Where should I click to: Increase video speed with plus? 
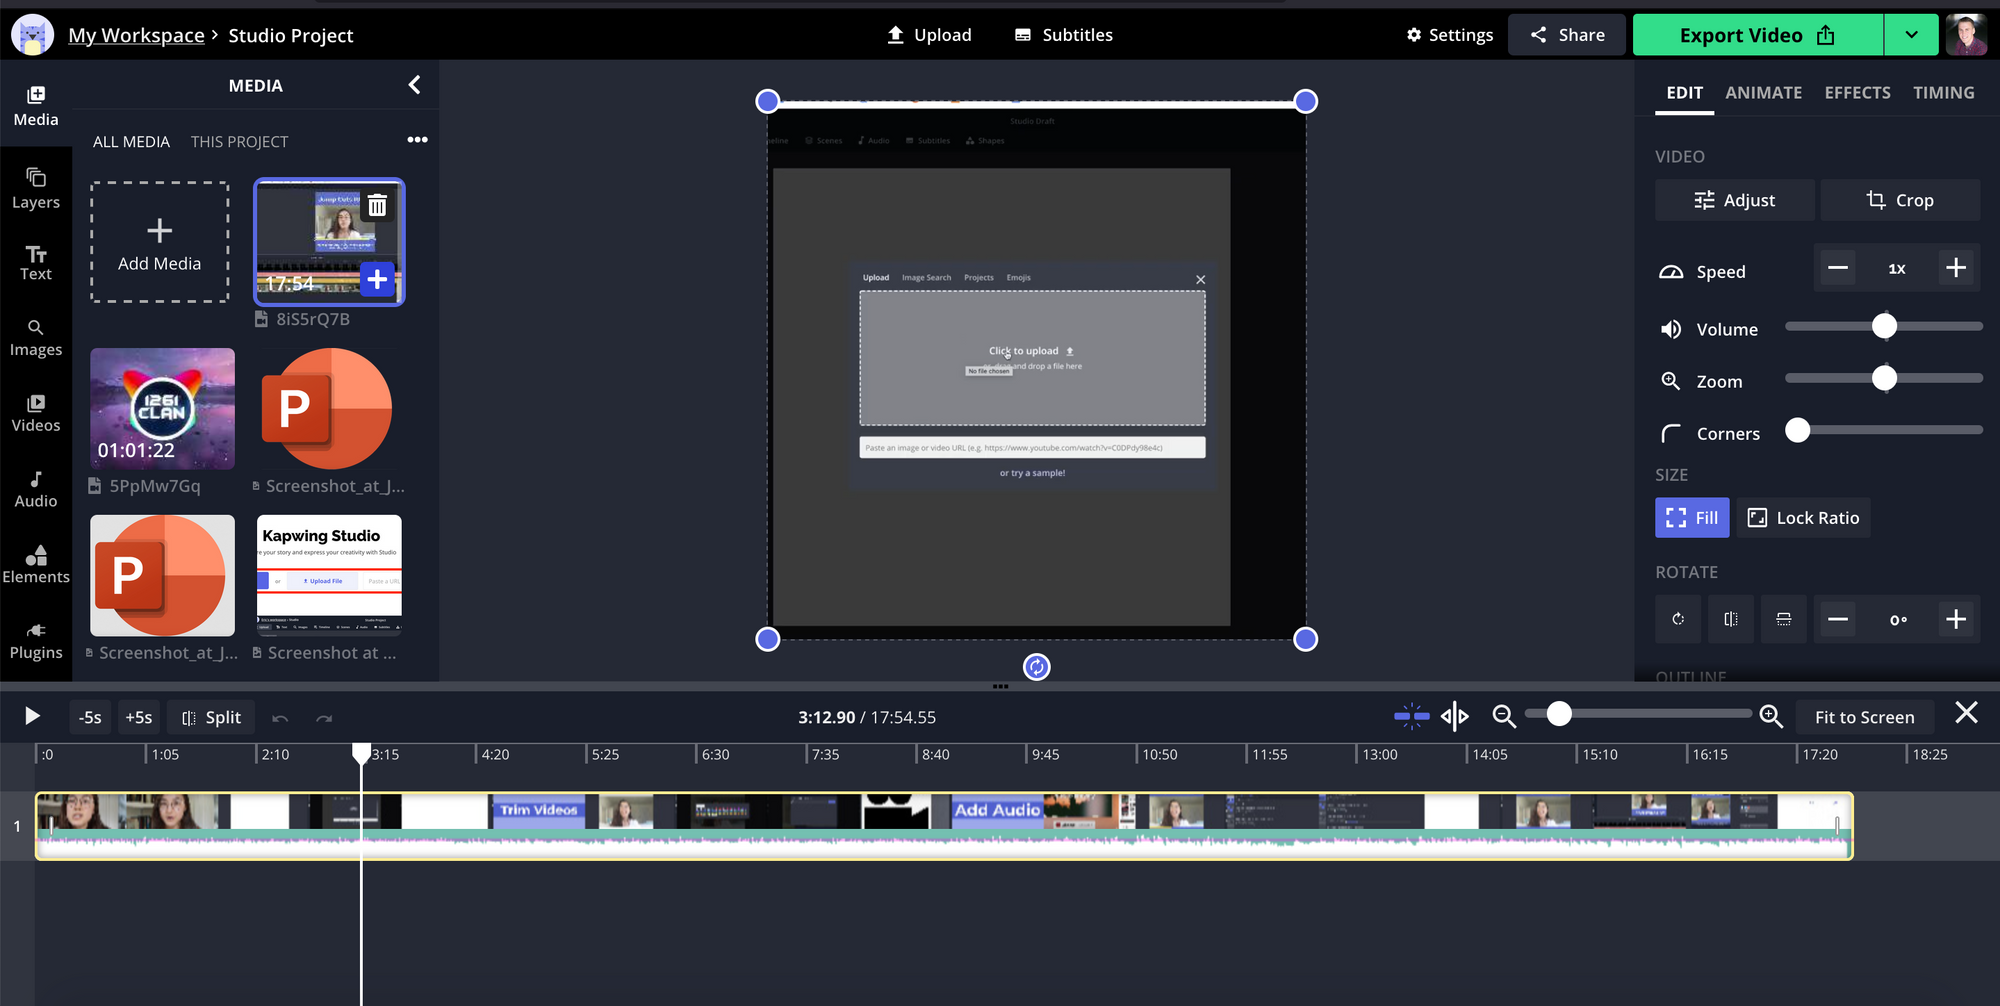[x=1956, y=268]
